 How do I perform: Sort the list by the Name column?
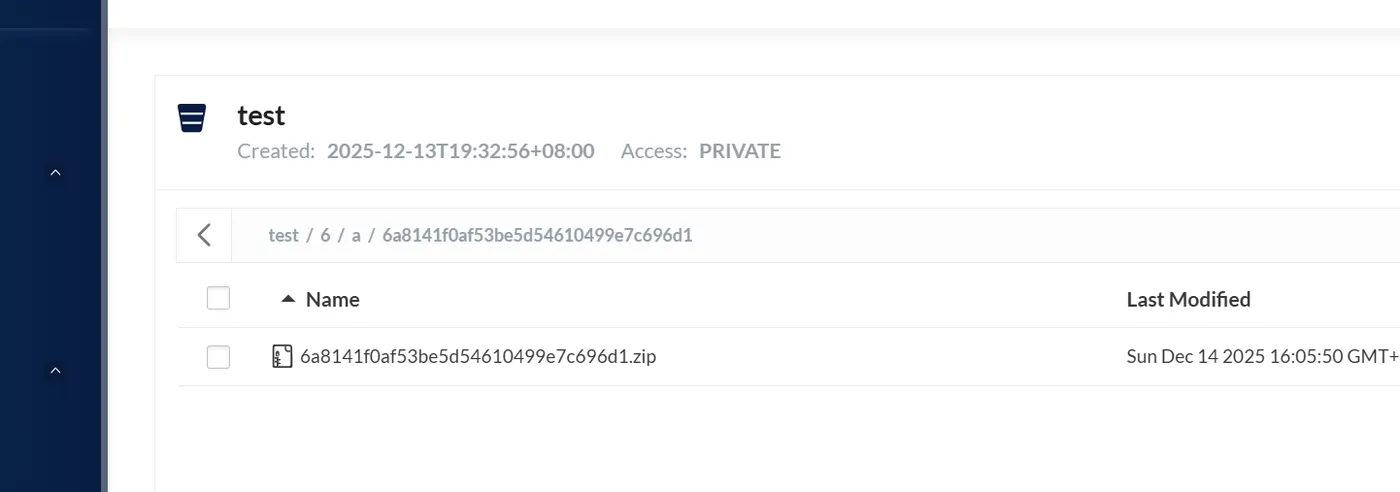(332, 299)
